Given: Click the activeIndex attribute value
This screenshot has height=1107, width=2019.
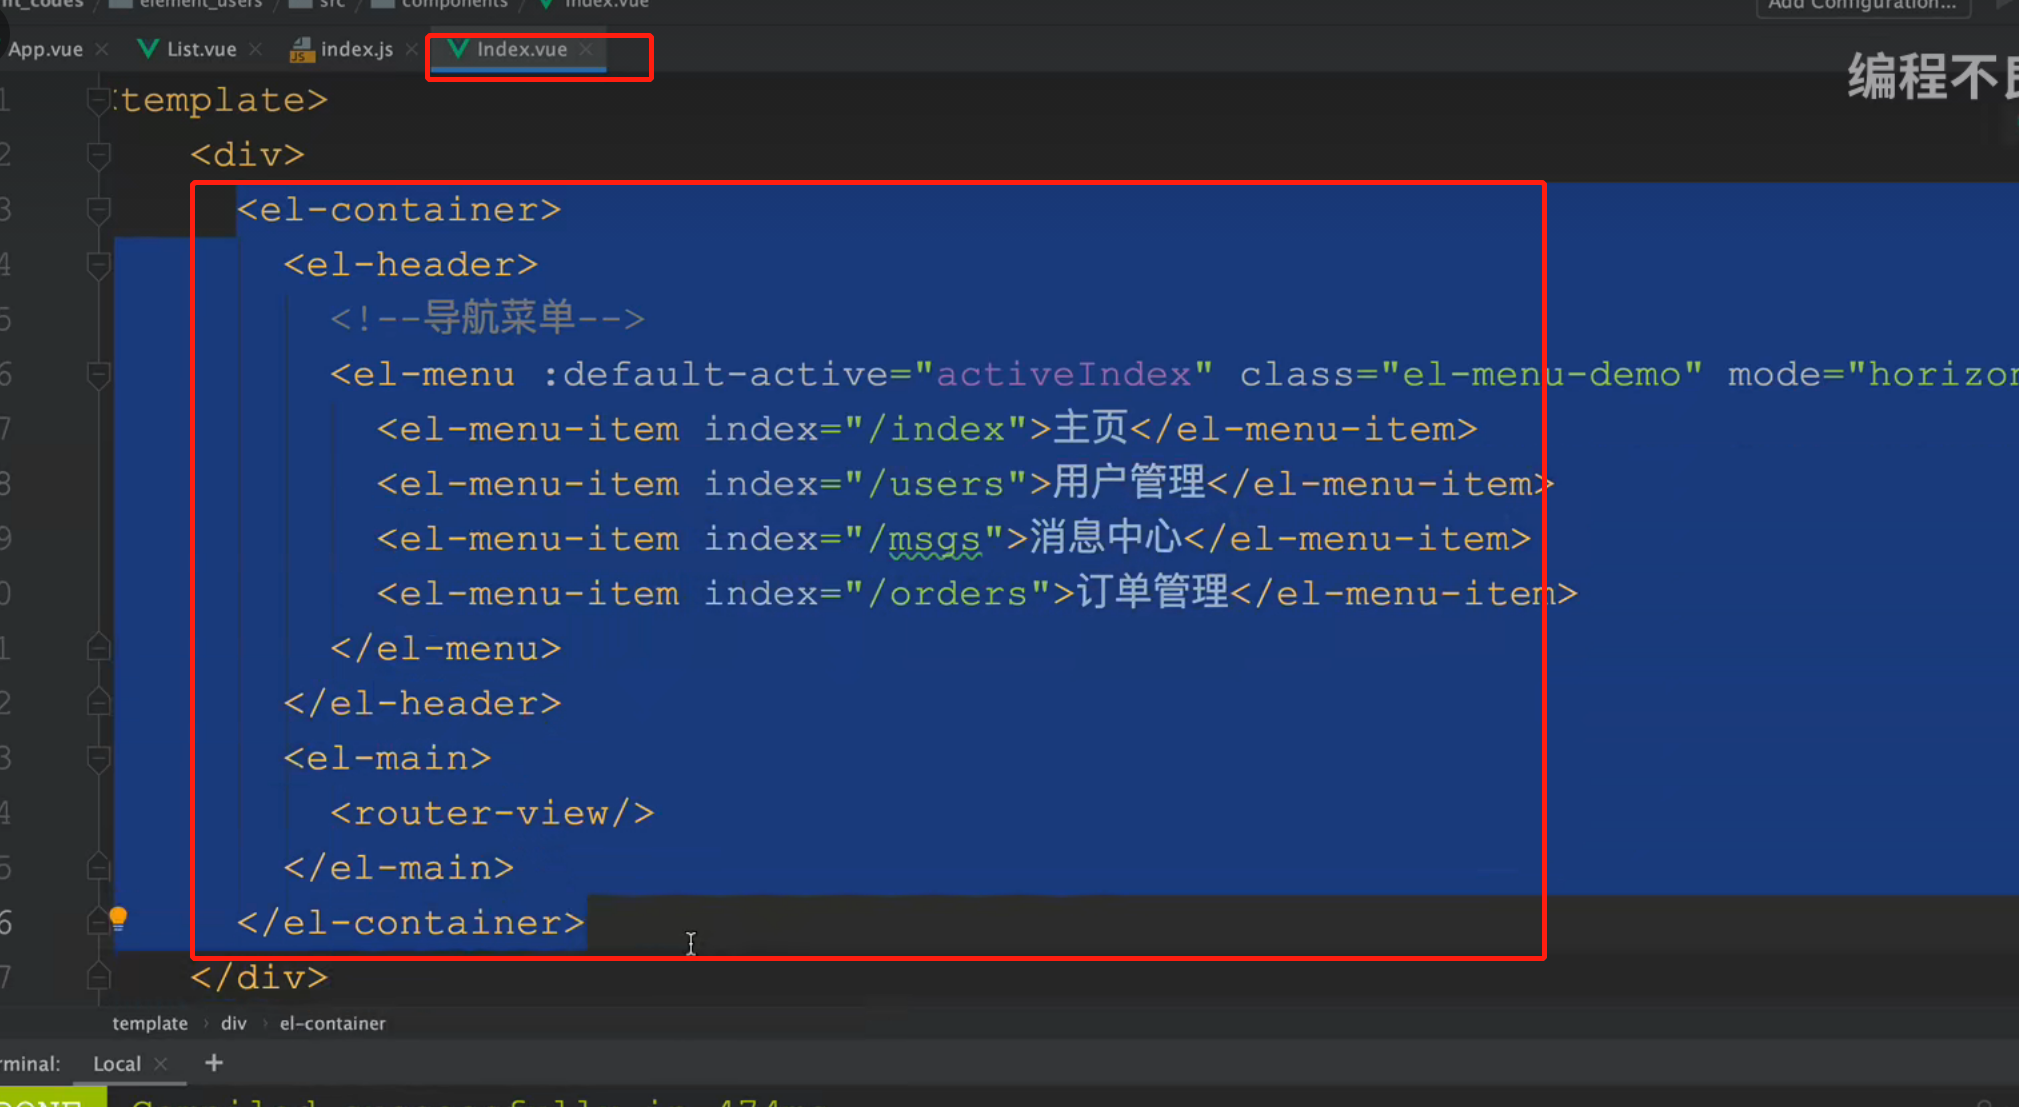Looking at the screenshot, I should 1063,375.
